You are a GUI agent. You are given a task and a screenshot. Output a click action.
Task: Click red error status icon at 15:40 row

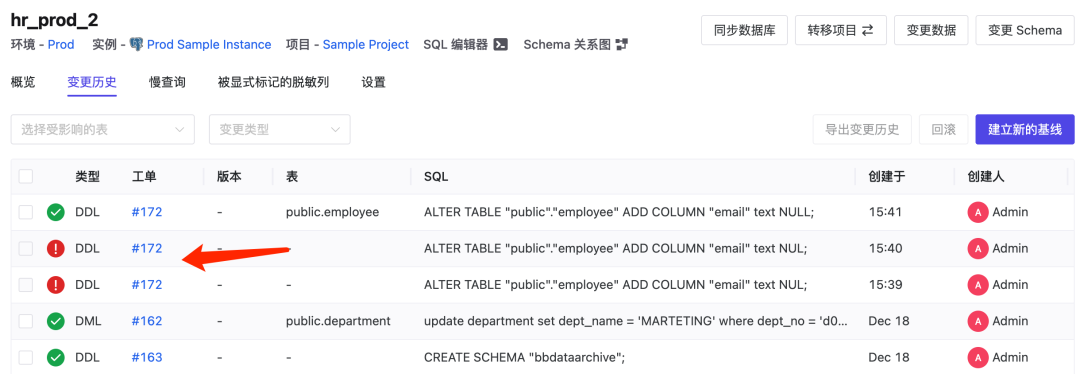56,249
